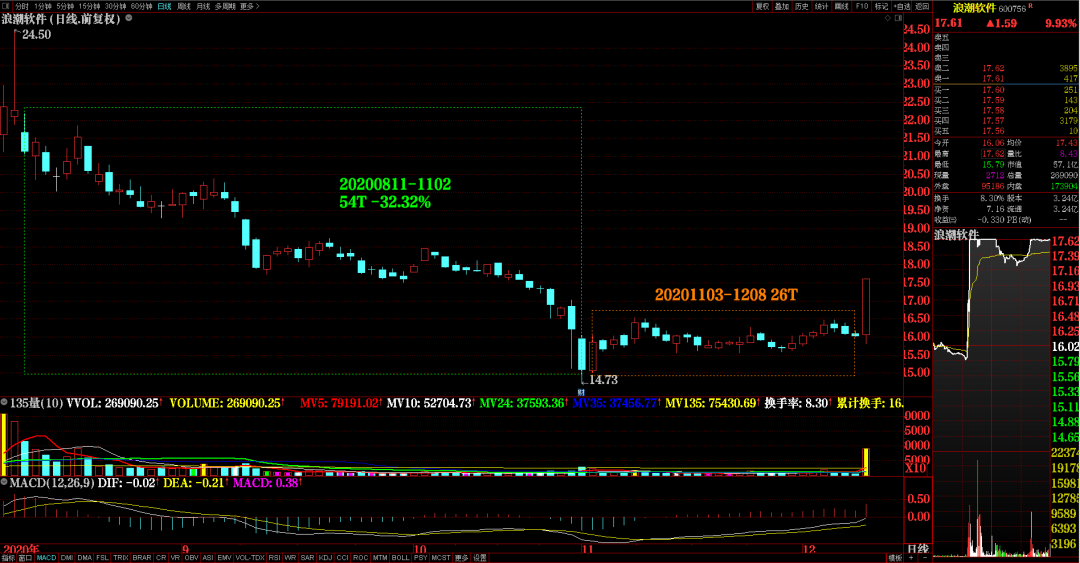Click the 复权 button

pyautogui.click(x=762, y=6)
